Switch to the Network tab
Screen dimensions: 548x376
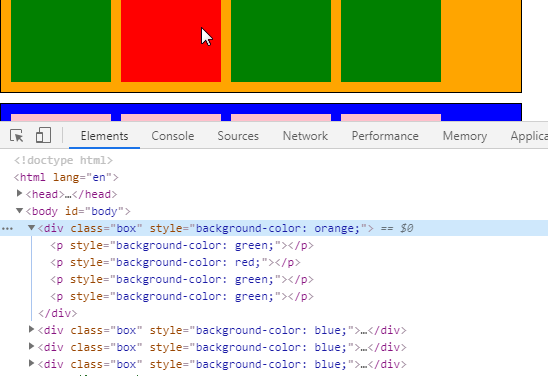pos(305,136)
